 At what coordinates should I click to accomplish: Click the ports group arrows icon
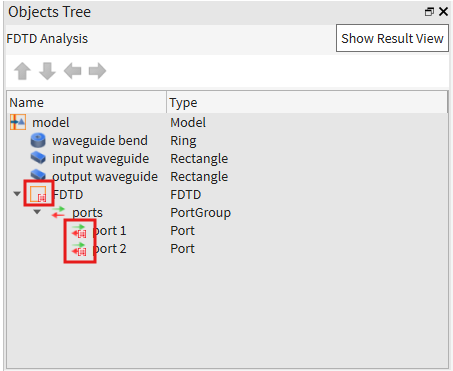click(58, 212)
